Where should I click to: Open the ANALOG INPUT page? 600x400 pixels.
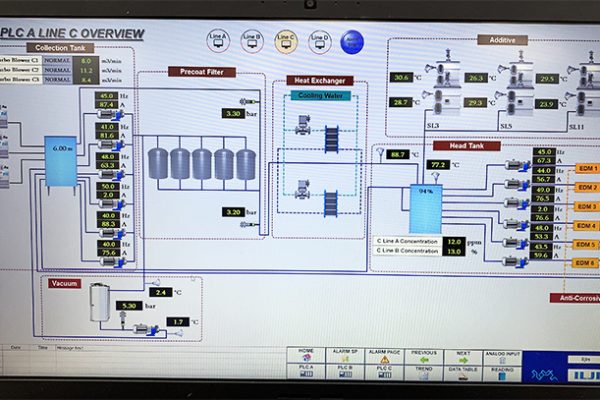point(502,358)
